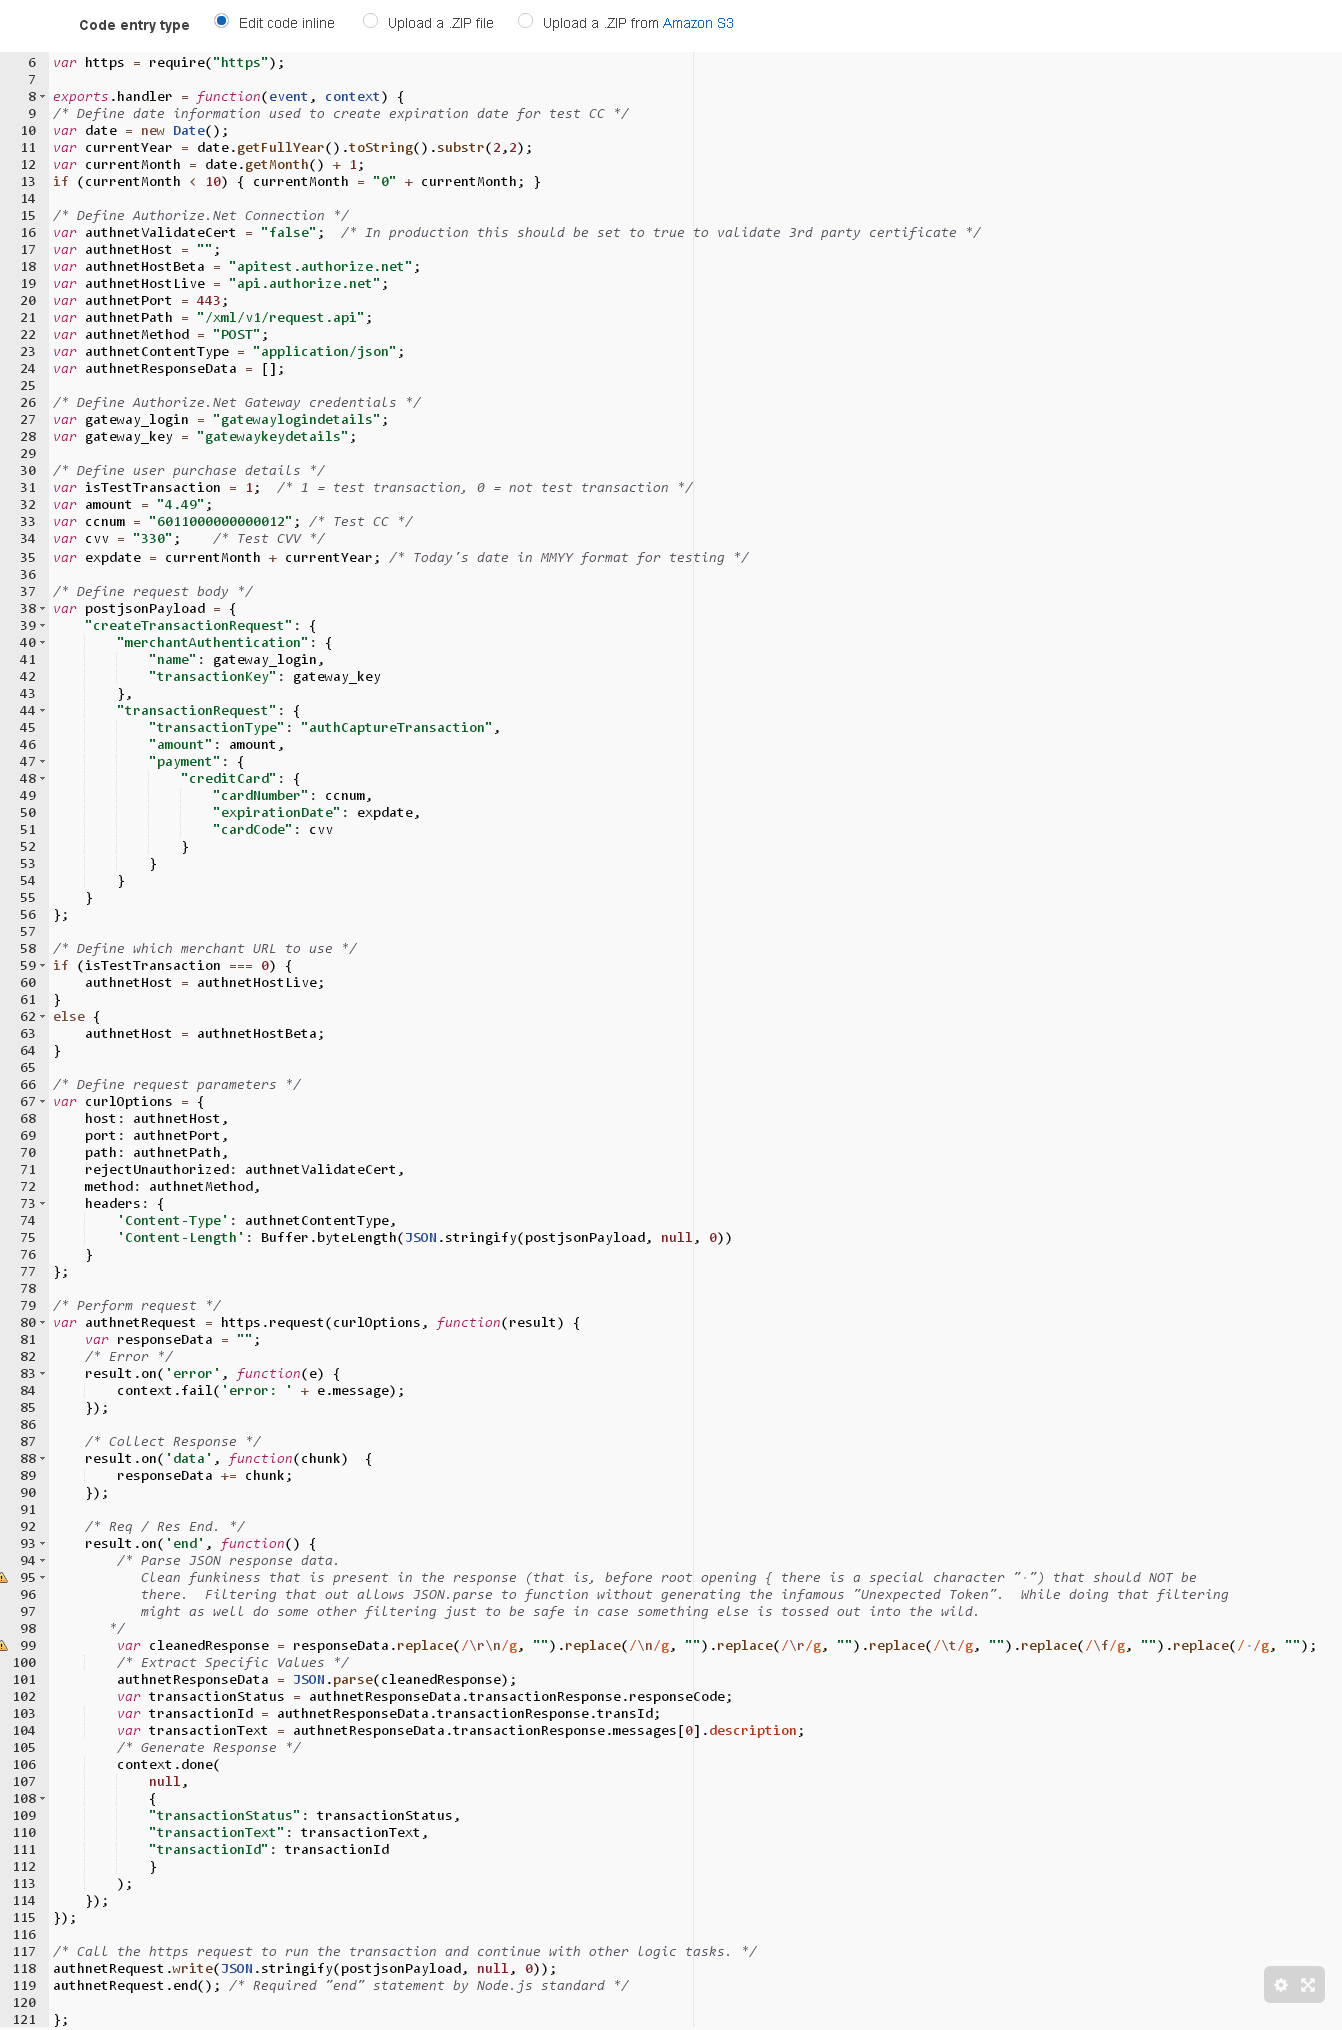Collapse authnetRequest callback at line 80
The height and width of the screenshot is (2030, 1342).
pyautogui.click(x=42, y=1322)
